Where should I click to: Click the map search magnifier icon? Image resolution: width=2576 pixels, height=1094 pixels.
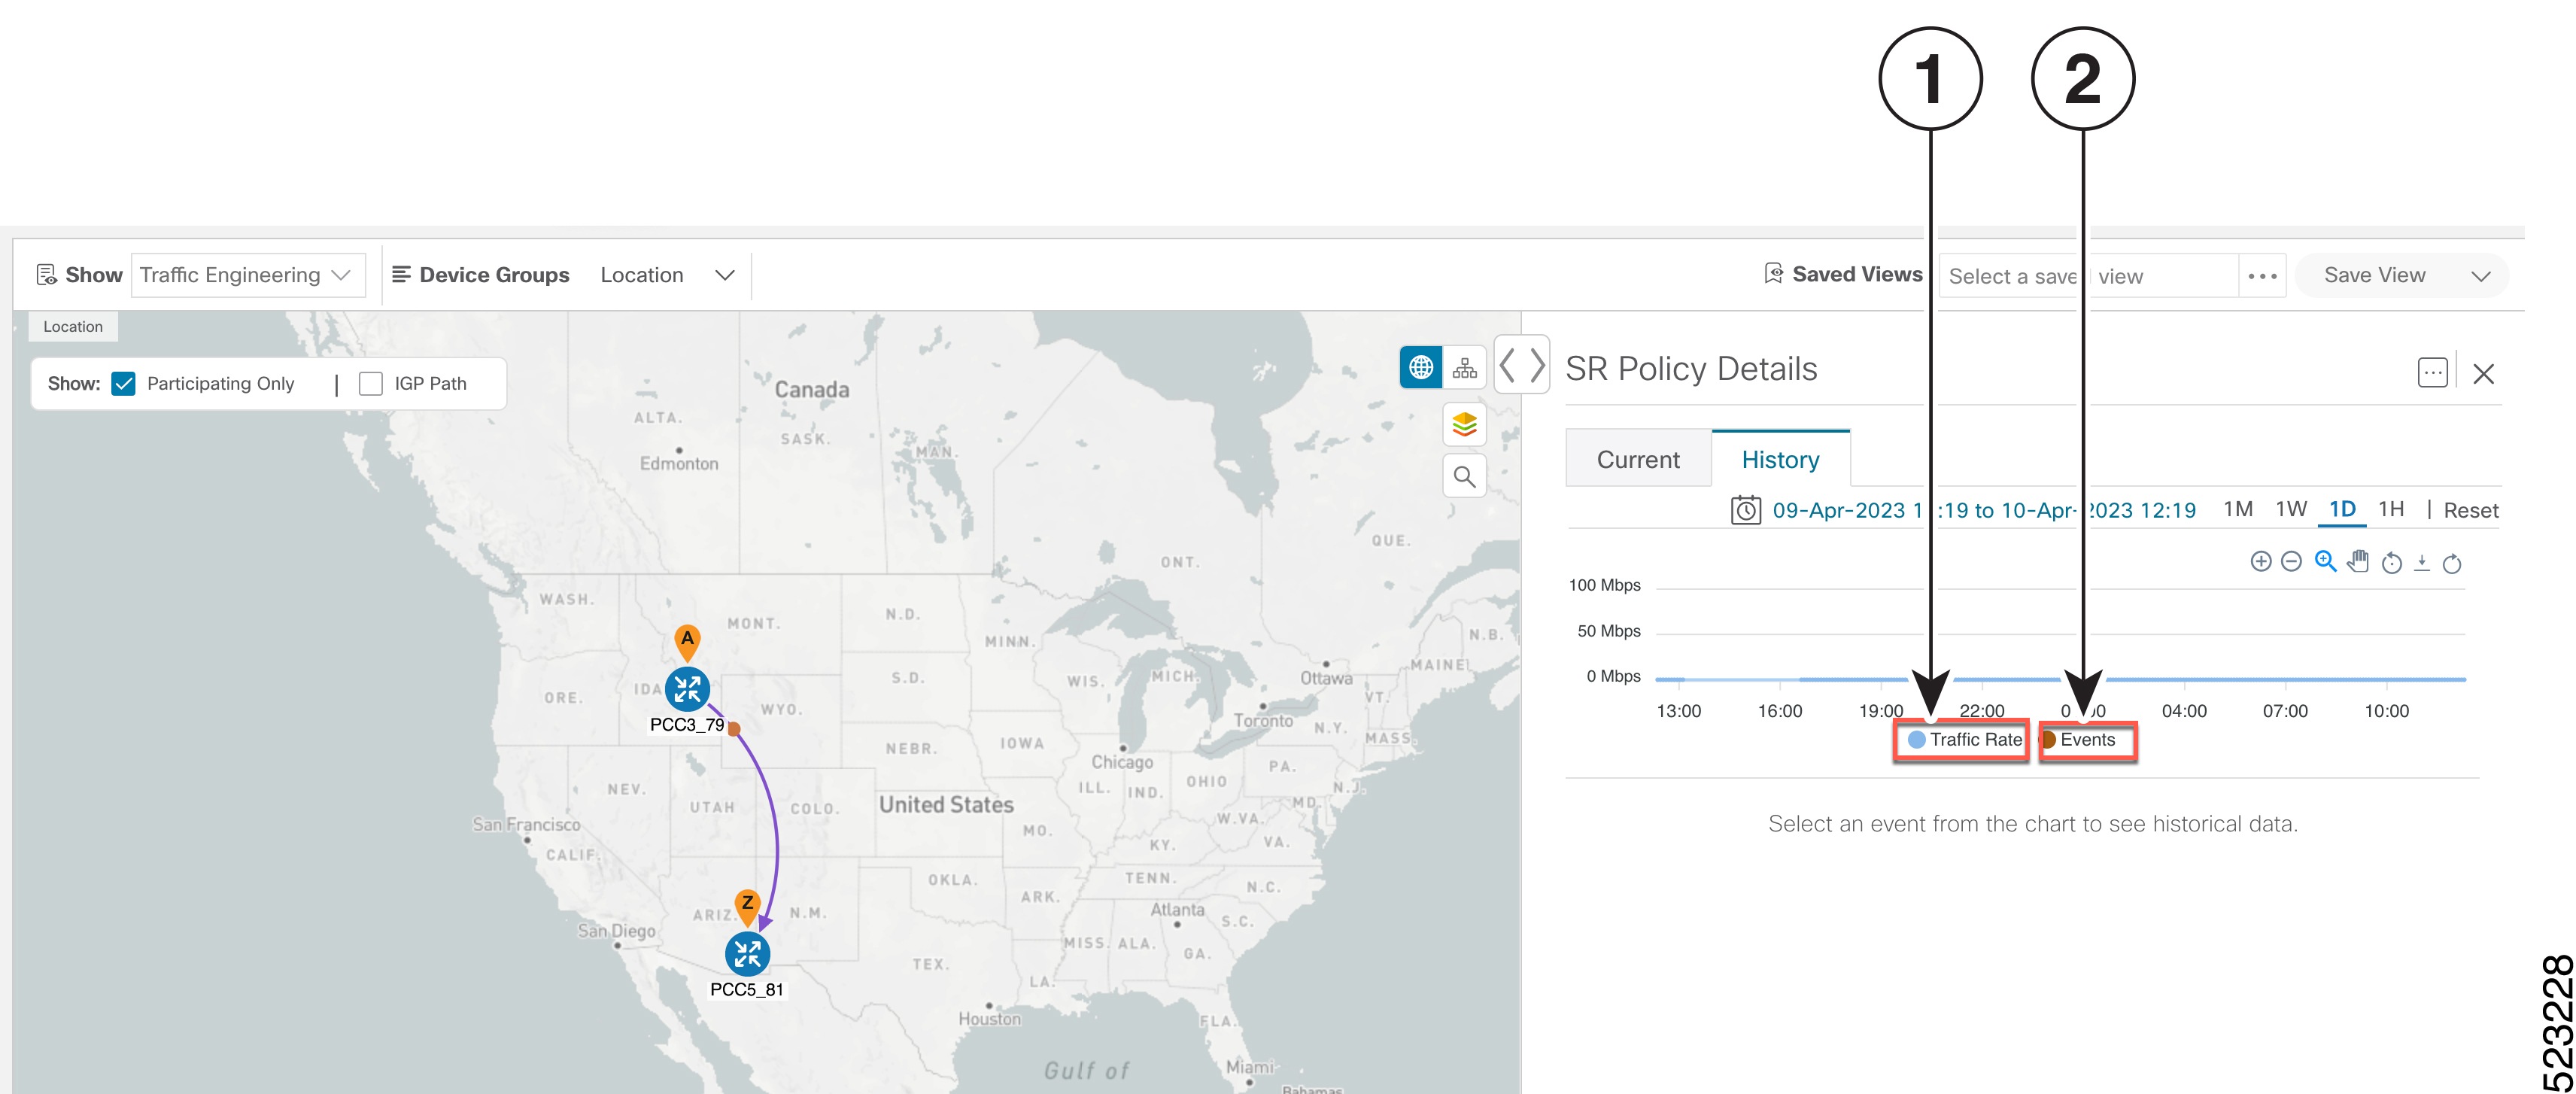click(1464, 477)
